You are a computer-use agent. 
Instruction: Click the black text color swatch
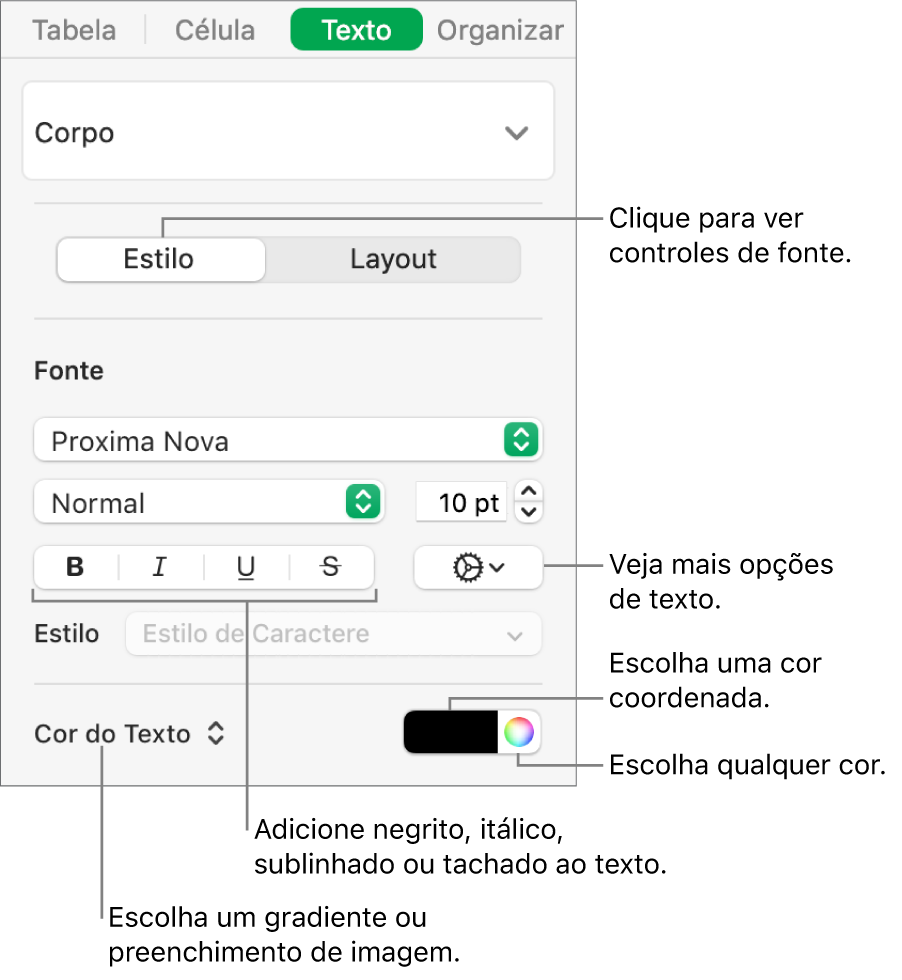[451, 732]
